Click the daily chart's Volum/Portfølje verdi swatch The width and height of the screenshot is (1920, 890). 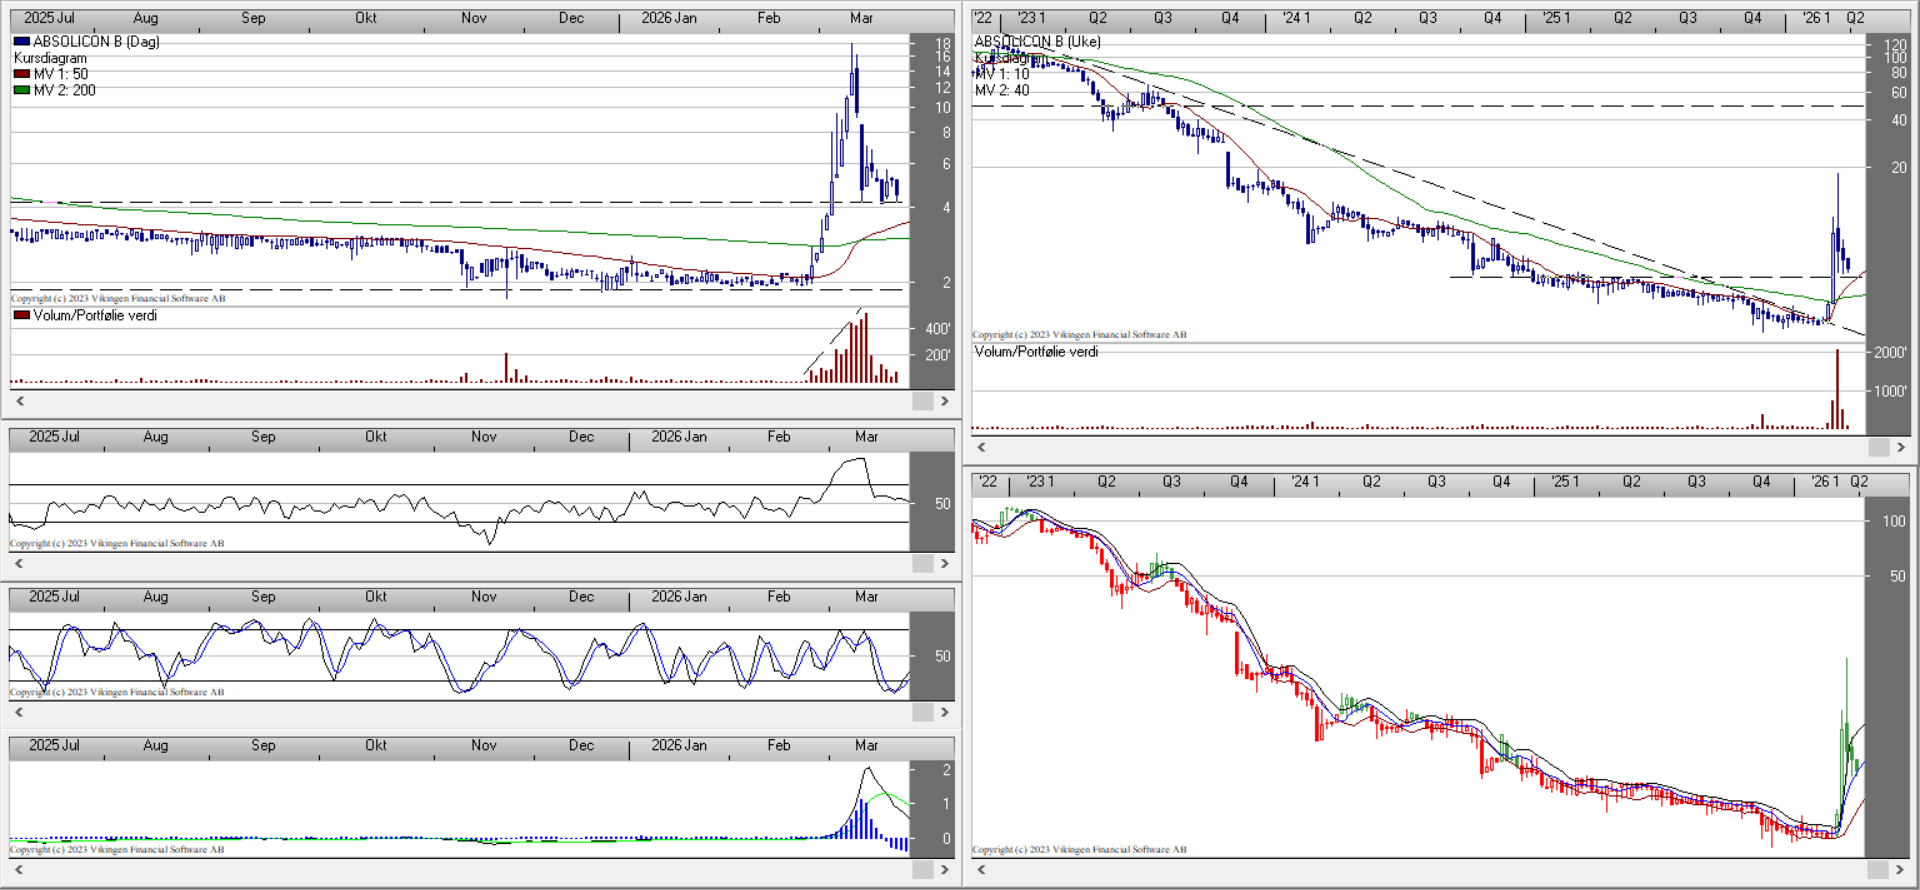pyautogui.click(x=21, y=315)
